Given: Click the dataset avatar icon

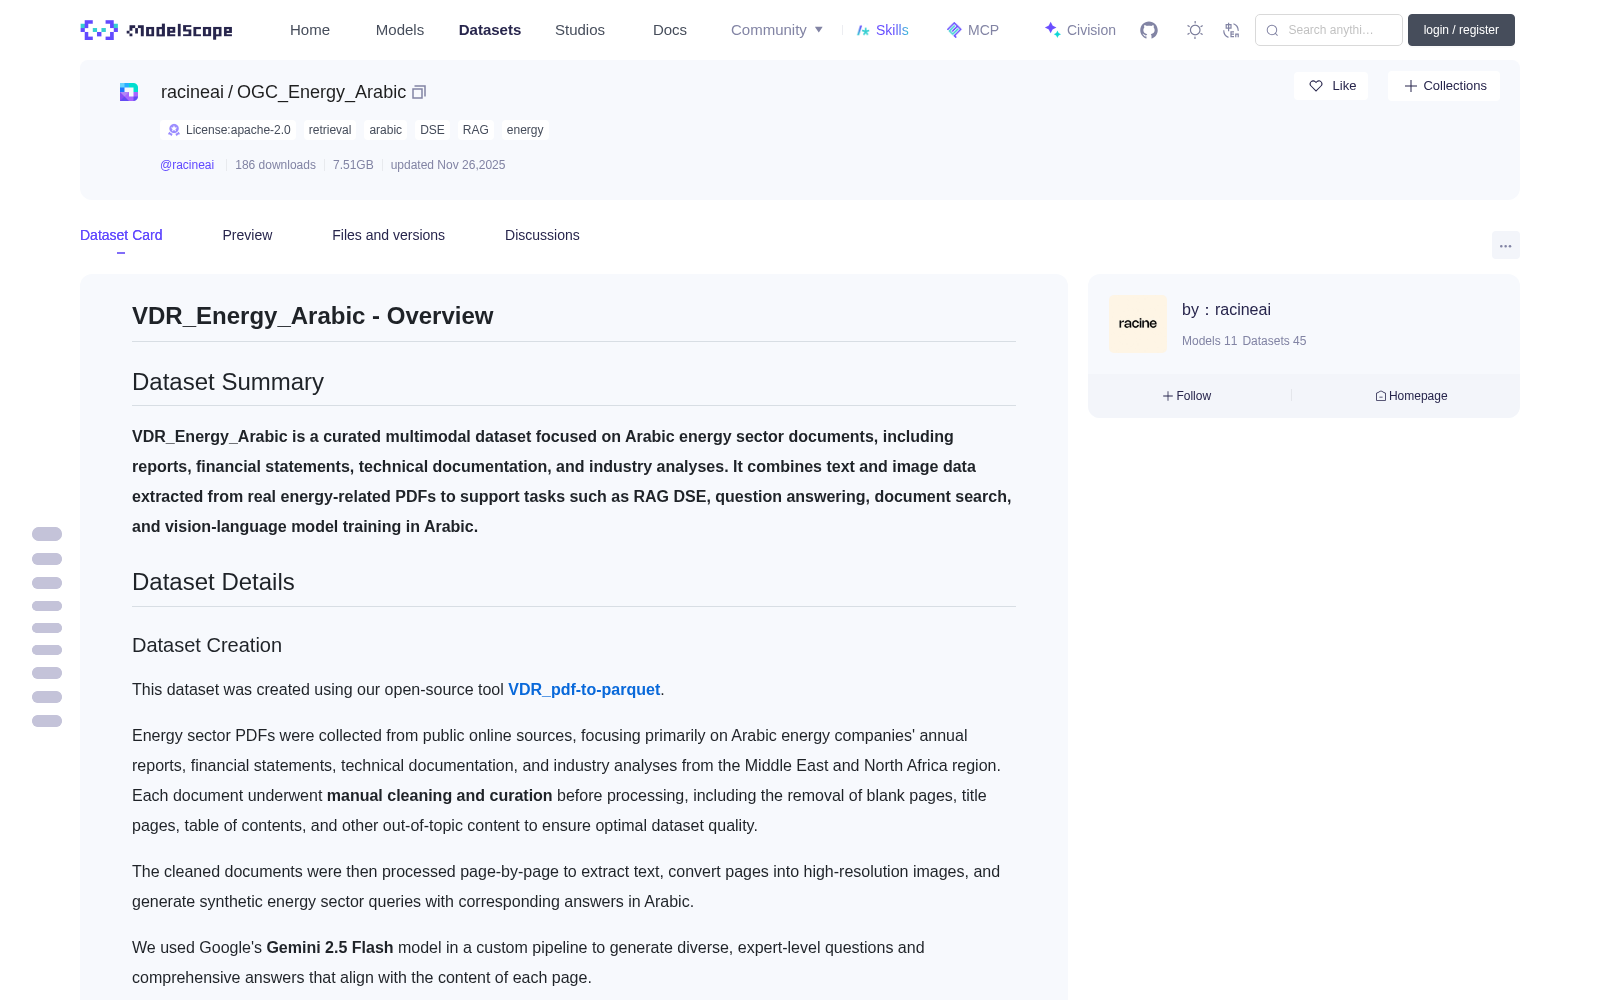Looking at the screenshot, I should [129, 92].
